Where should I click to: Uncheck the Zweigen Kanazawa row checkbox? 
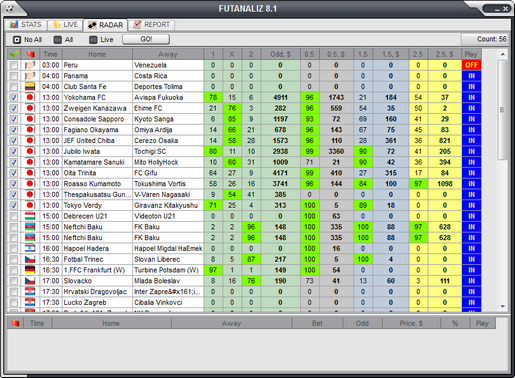click(x=14, y=108)
